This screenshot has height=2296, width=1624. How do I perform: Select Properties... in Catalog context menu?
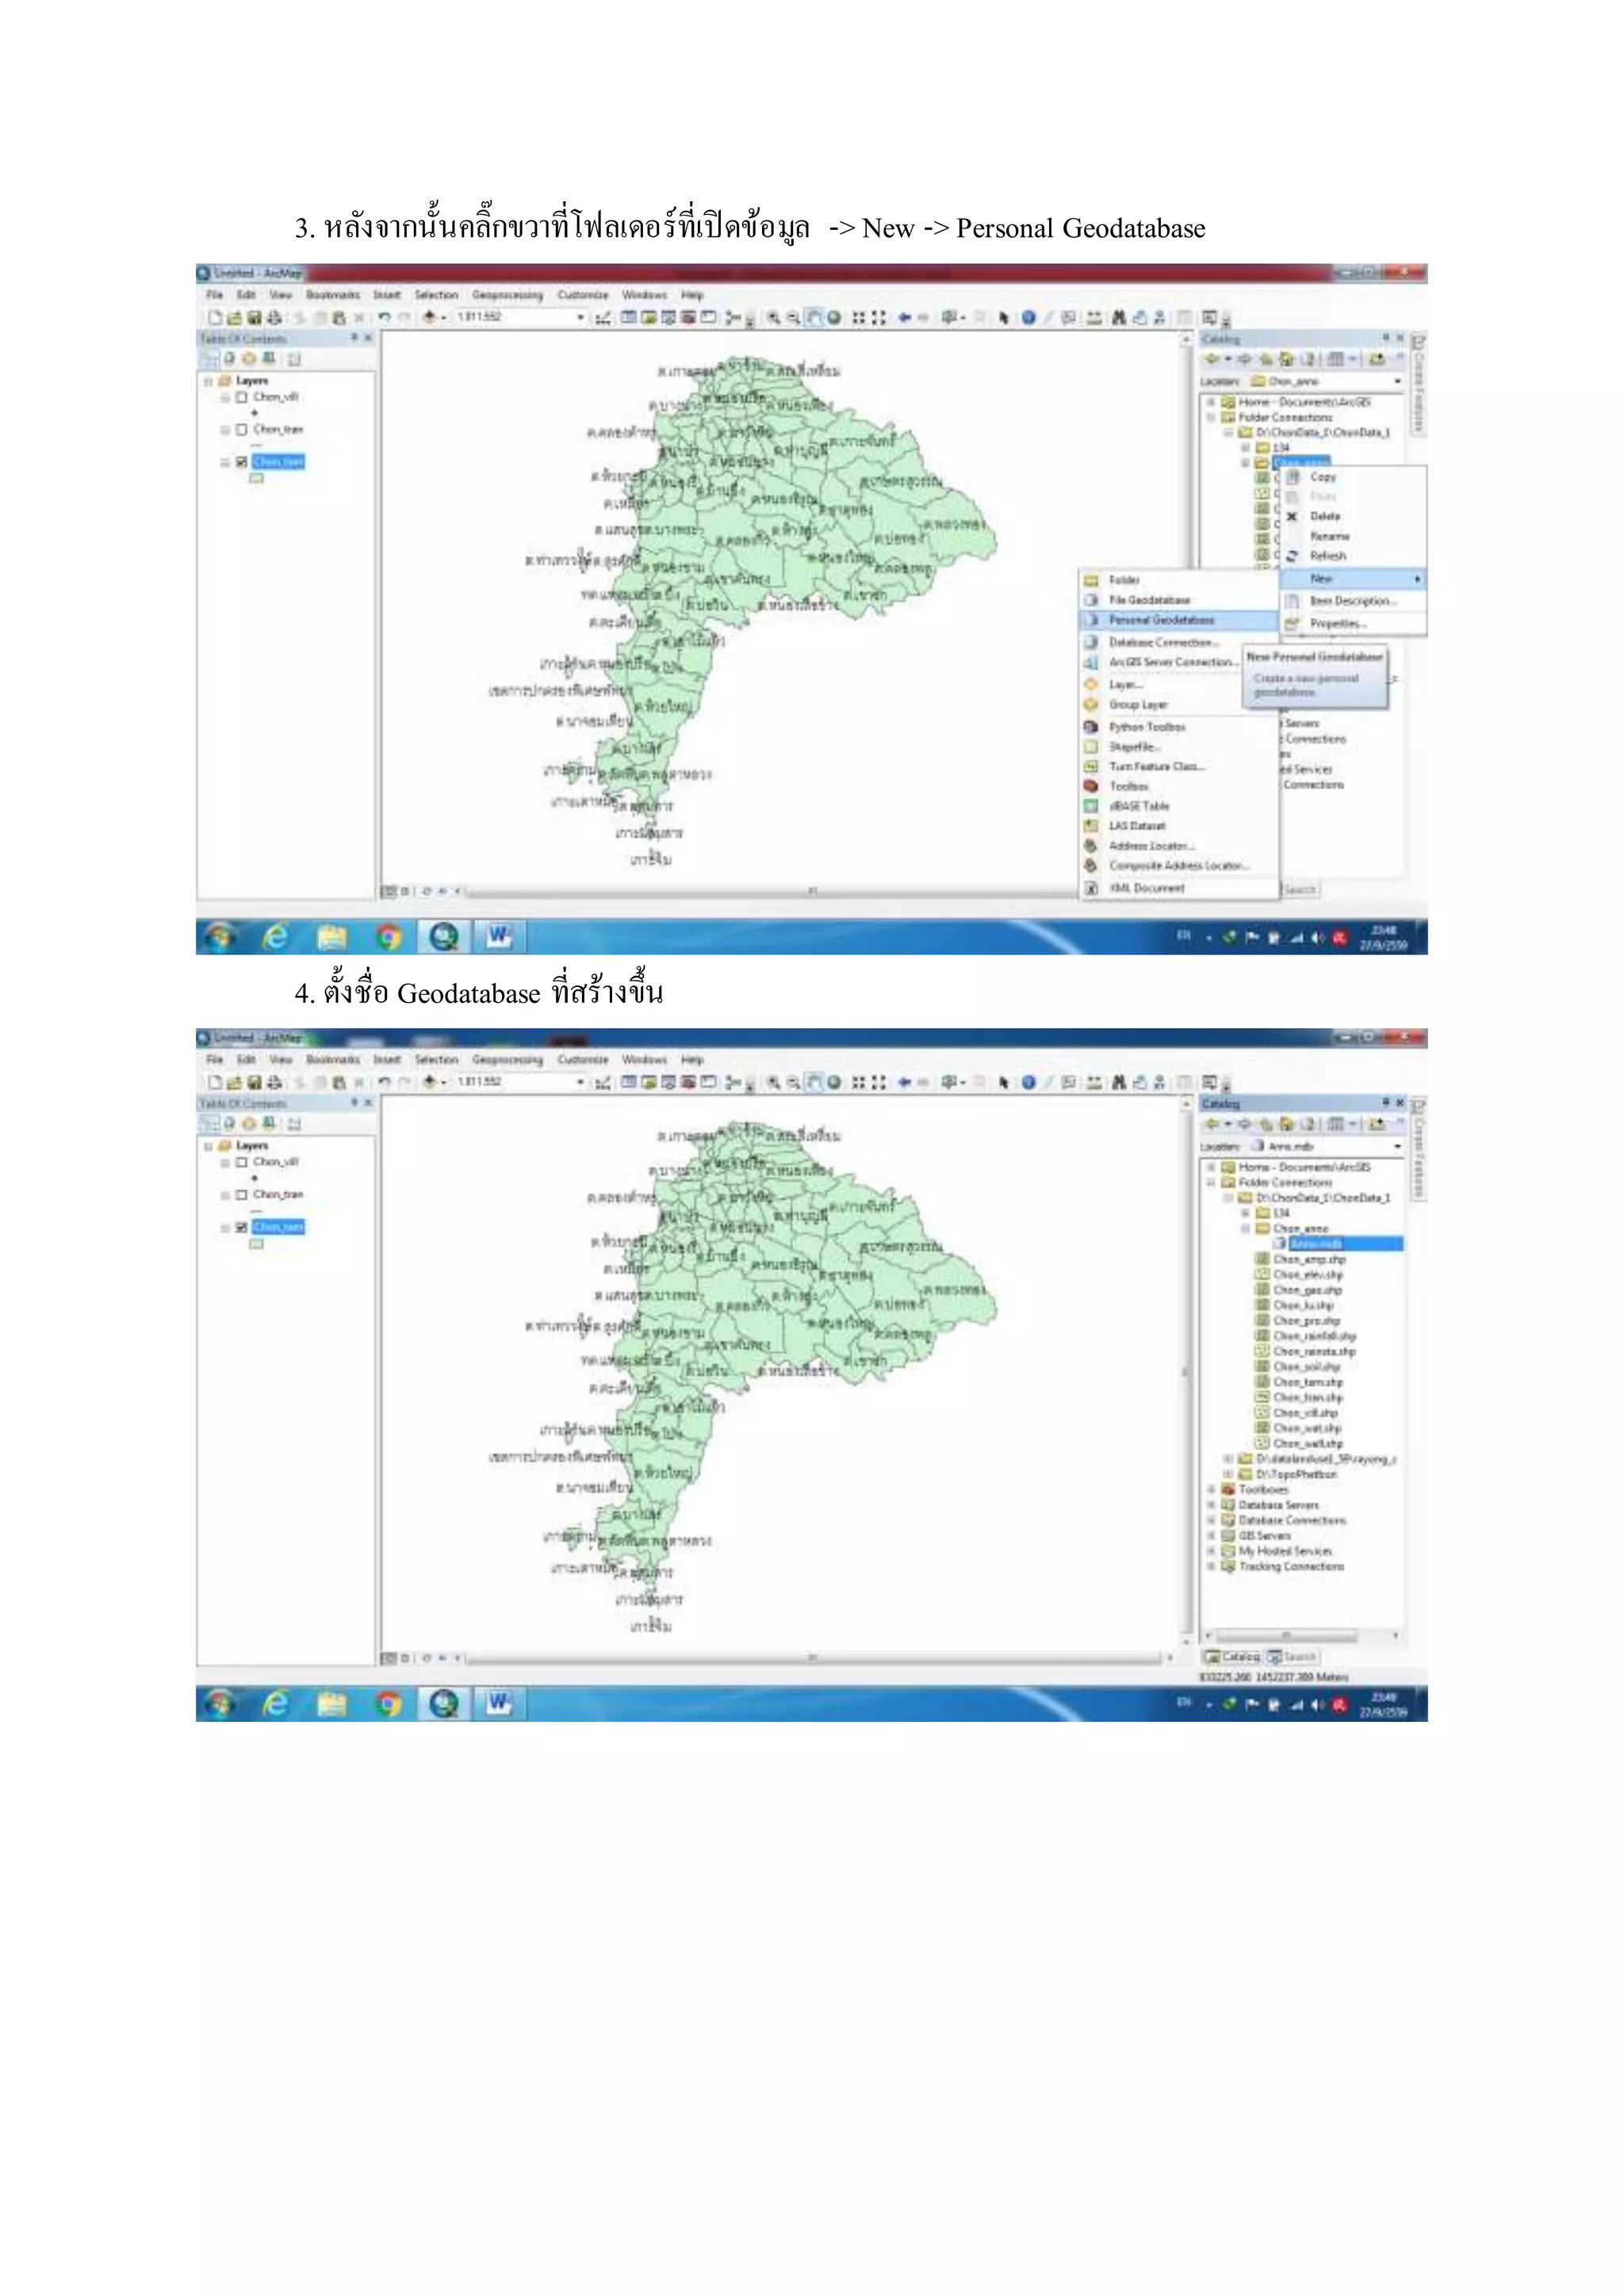(1353, 624)
